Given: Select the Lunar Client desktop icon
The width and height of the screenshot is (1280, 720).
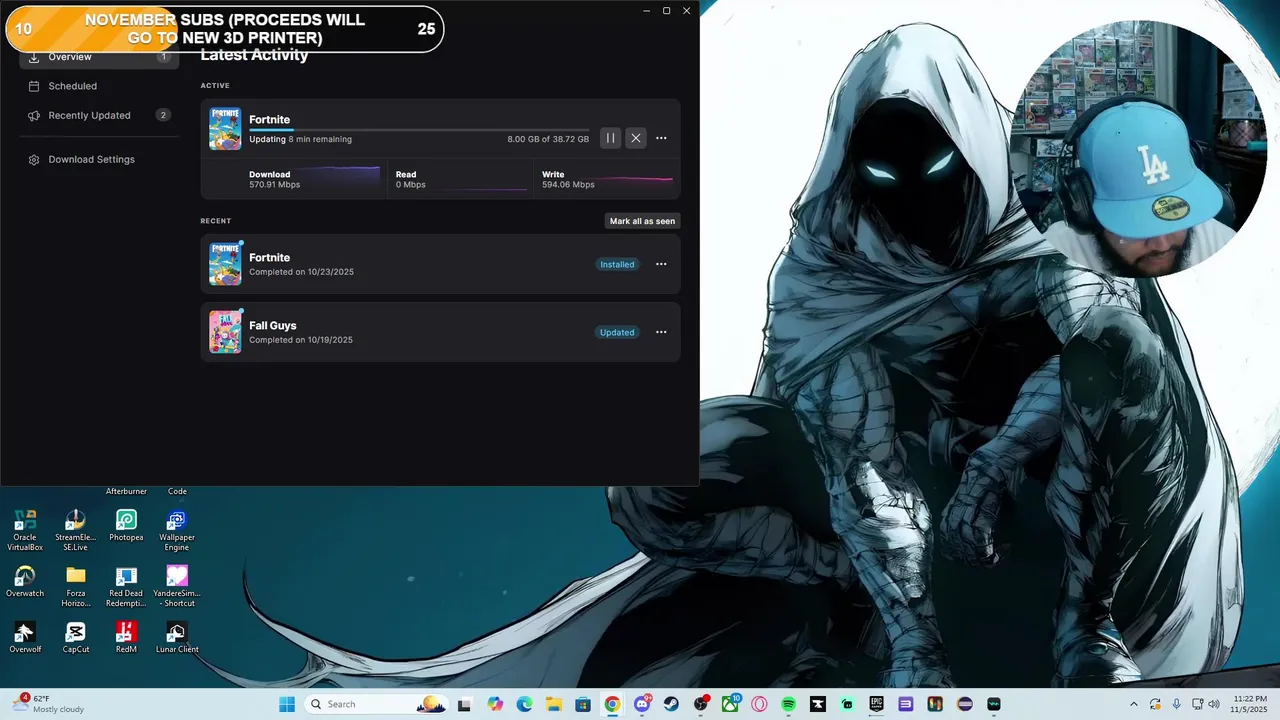Looking at the screenshot, I should tap(177, 638).
